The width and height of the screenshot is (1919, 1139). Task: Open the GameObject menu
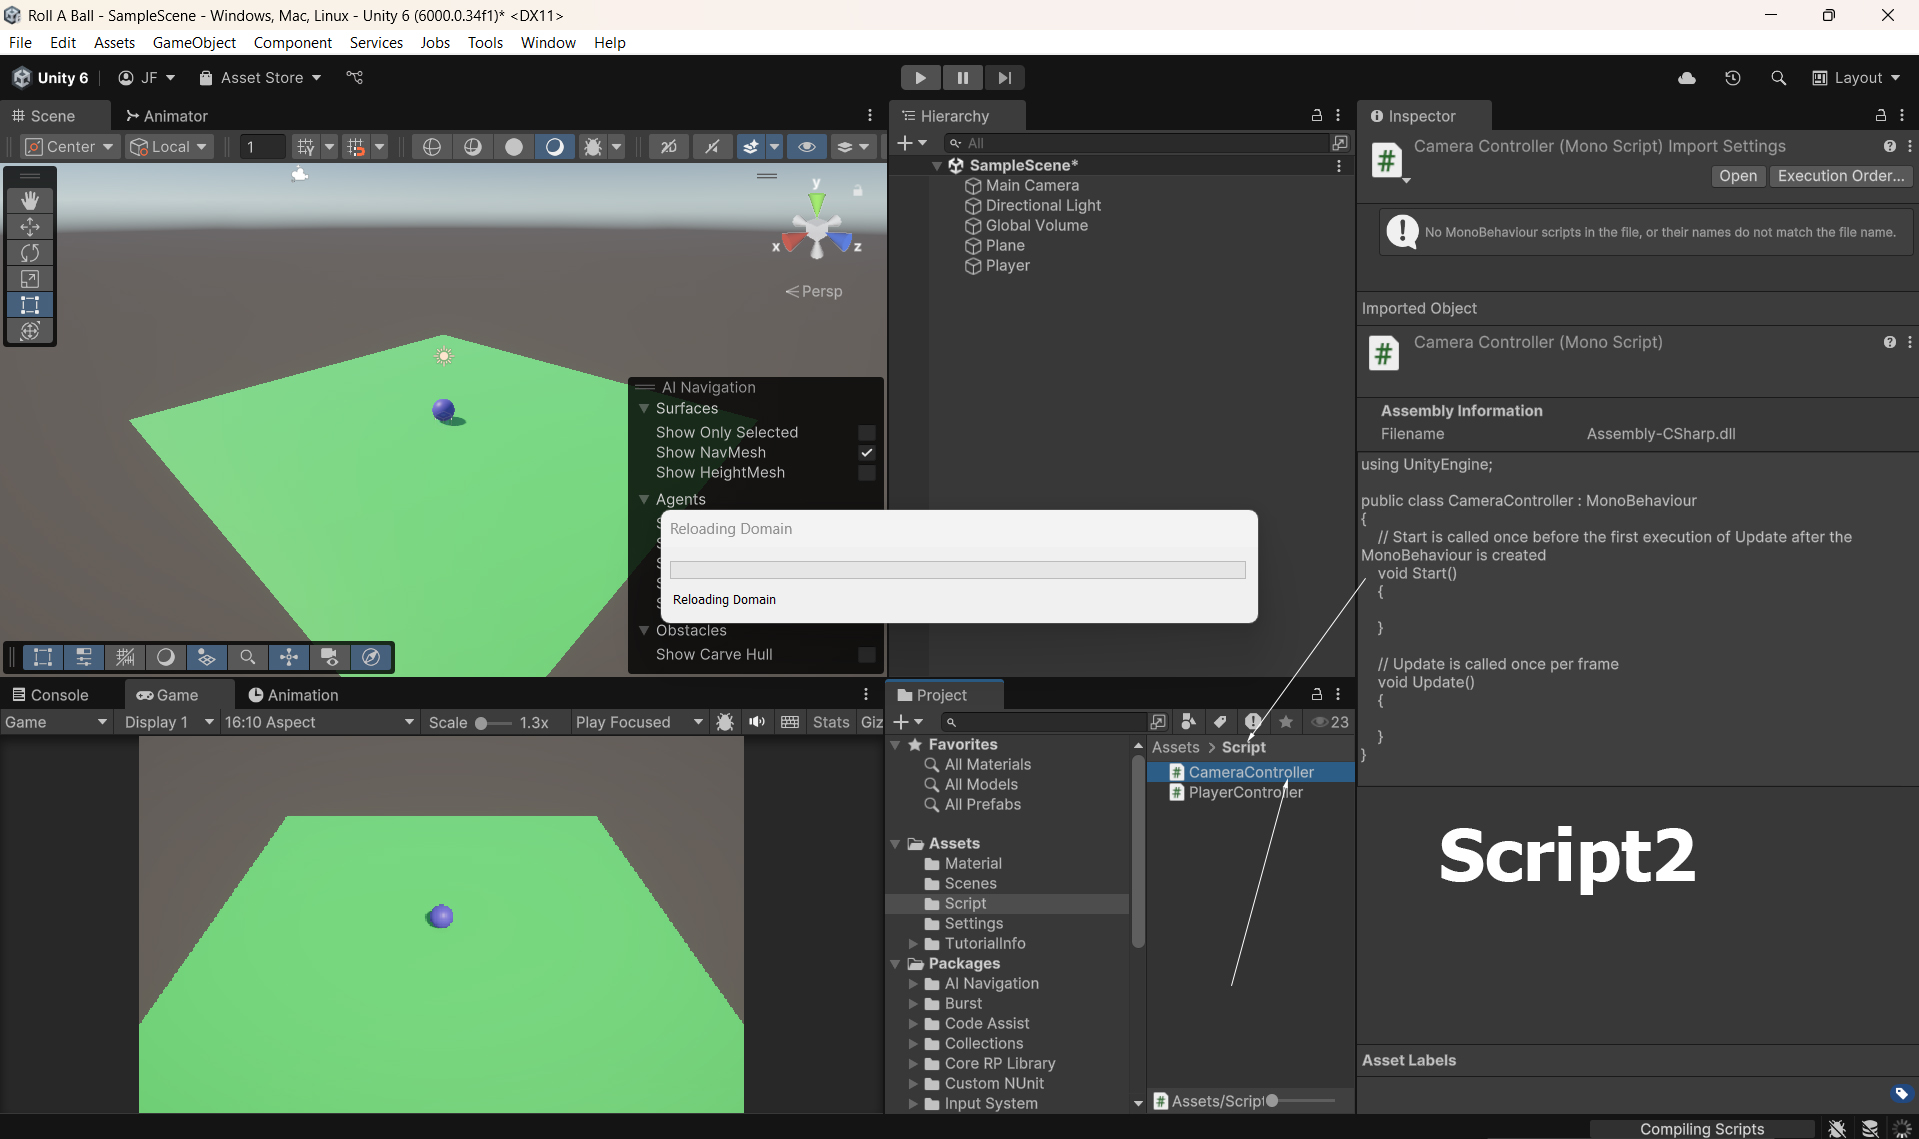194,42
